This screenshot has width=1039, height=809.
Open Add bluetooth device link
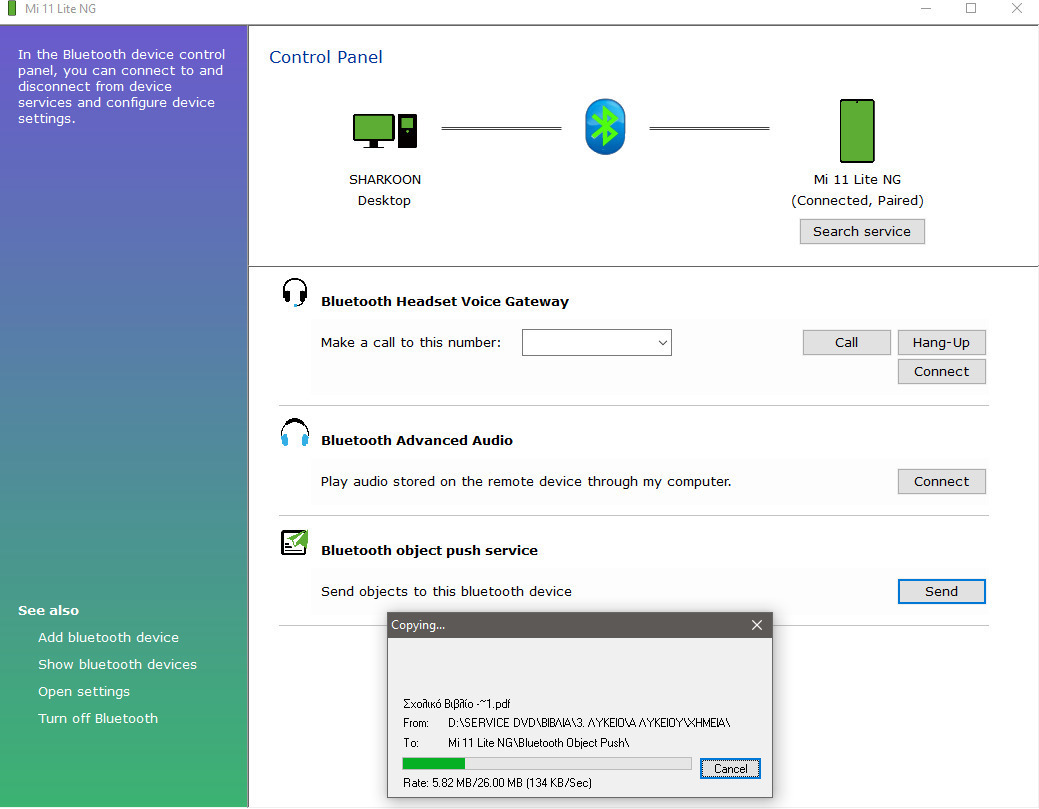coord(109,637)
